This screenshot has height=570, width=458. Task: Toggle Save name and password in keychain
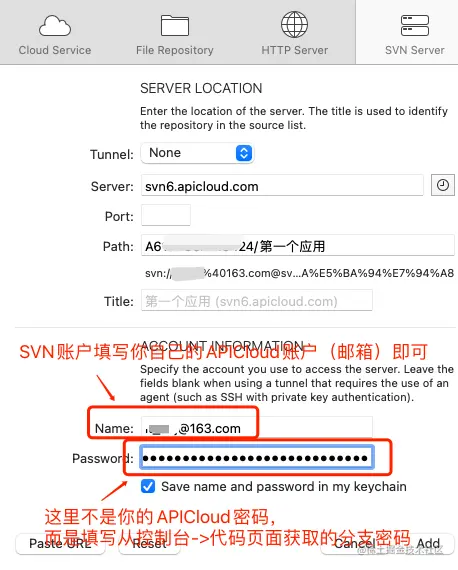coord(148,486)
